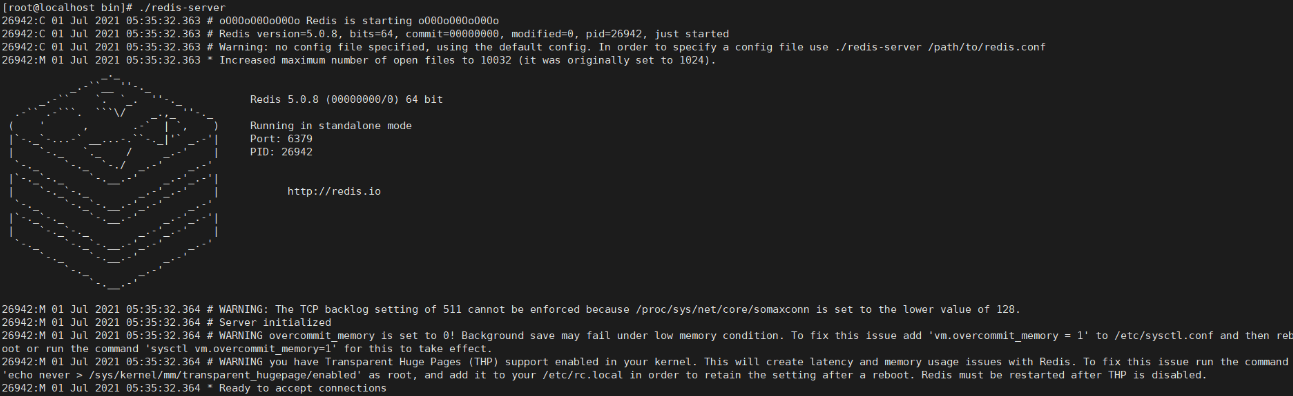Click the 'PID: 26942' line
1293x396 pixels.
click(x=281, y=151)
